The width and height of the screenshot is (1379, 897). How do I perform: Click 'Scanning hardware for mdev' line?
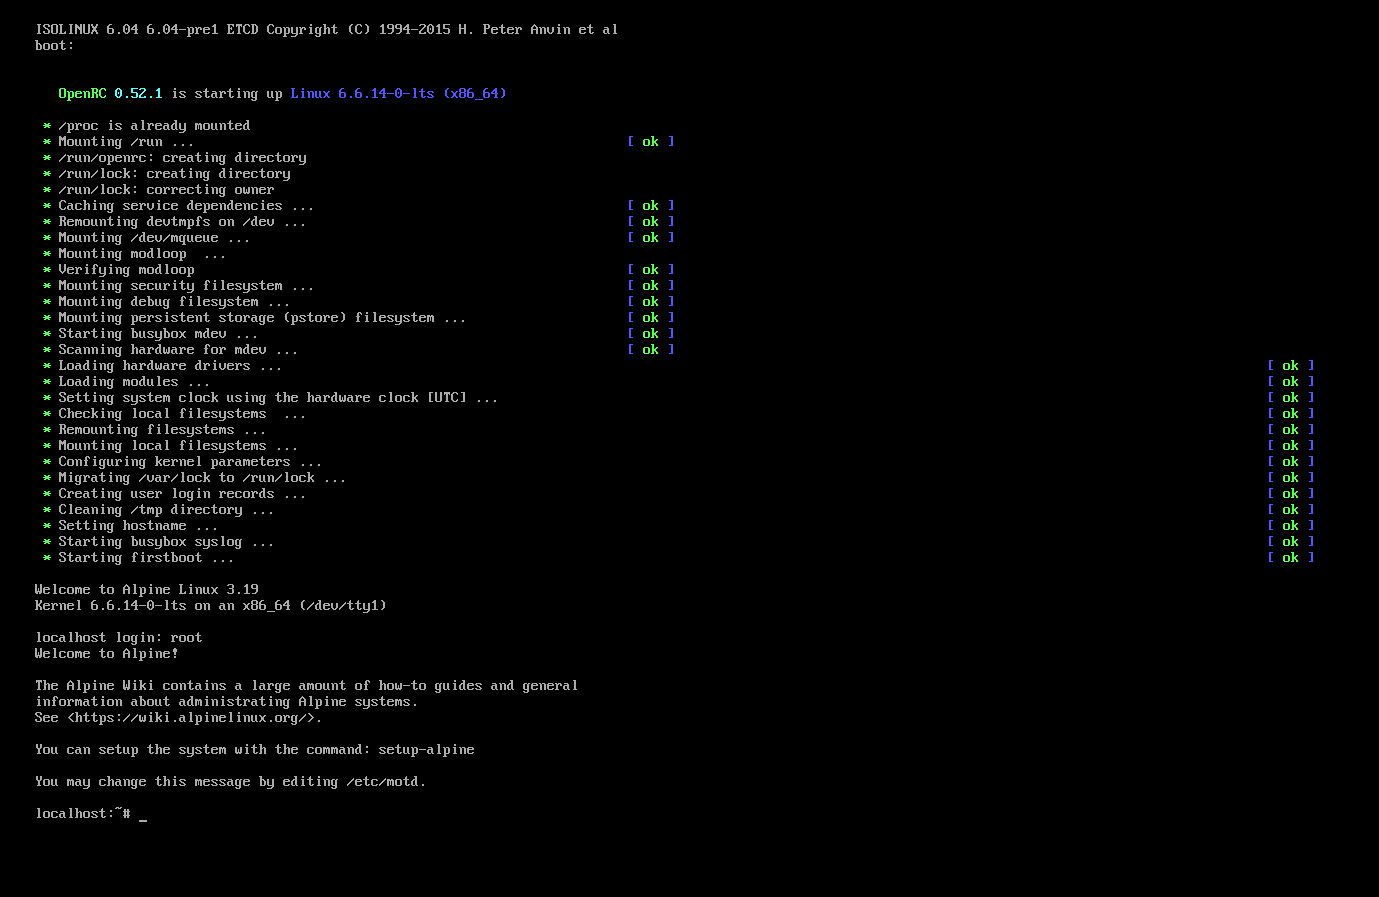point(178,350)
